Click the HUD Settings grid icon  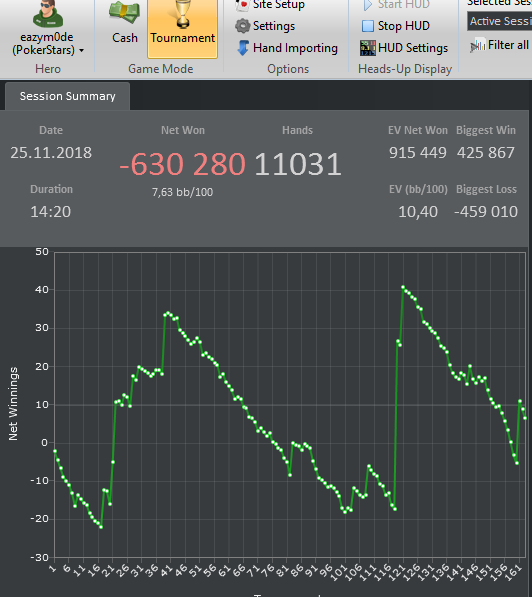[367, 48]
